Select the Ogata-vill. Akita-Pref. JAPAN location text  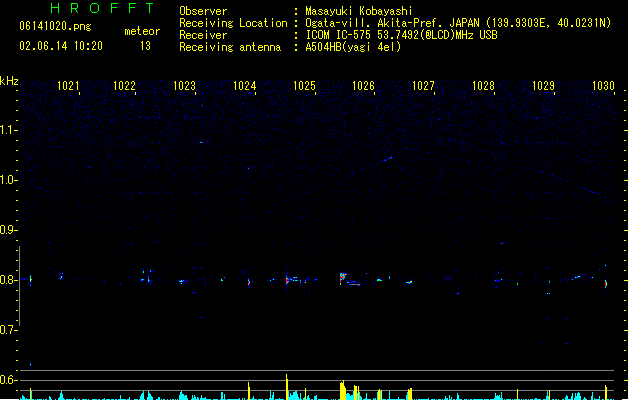click(x=458, y=23)
